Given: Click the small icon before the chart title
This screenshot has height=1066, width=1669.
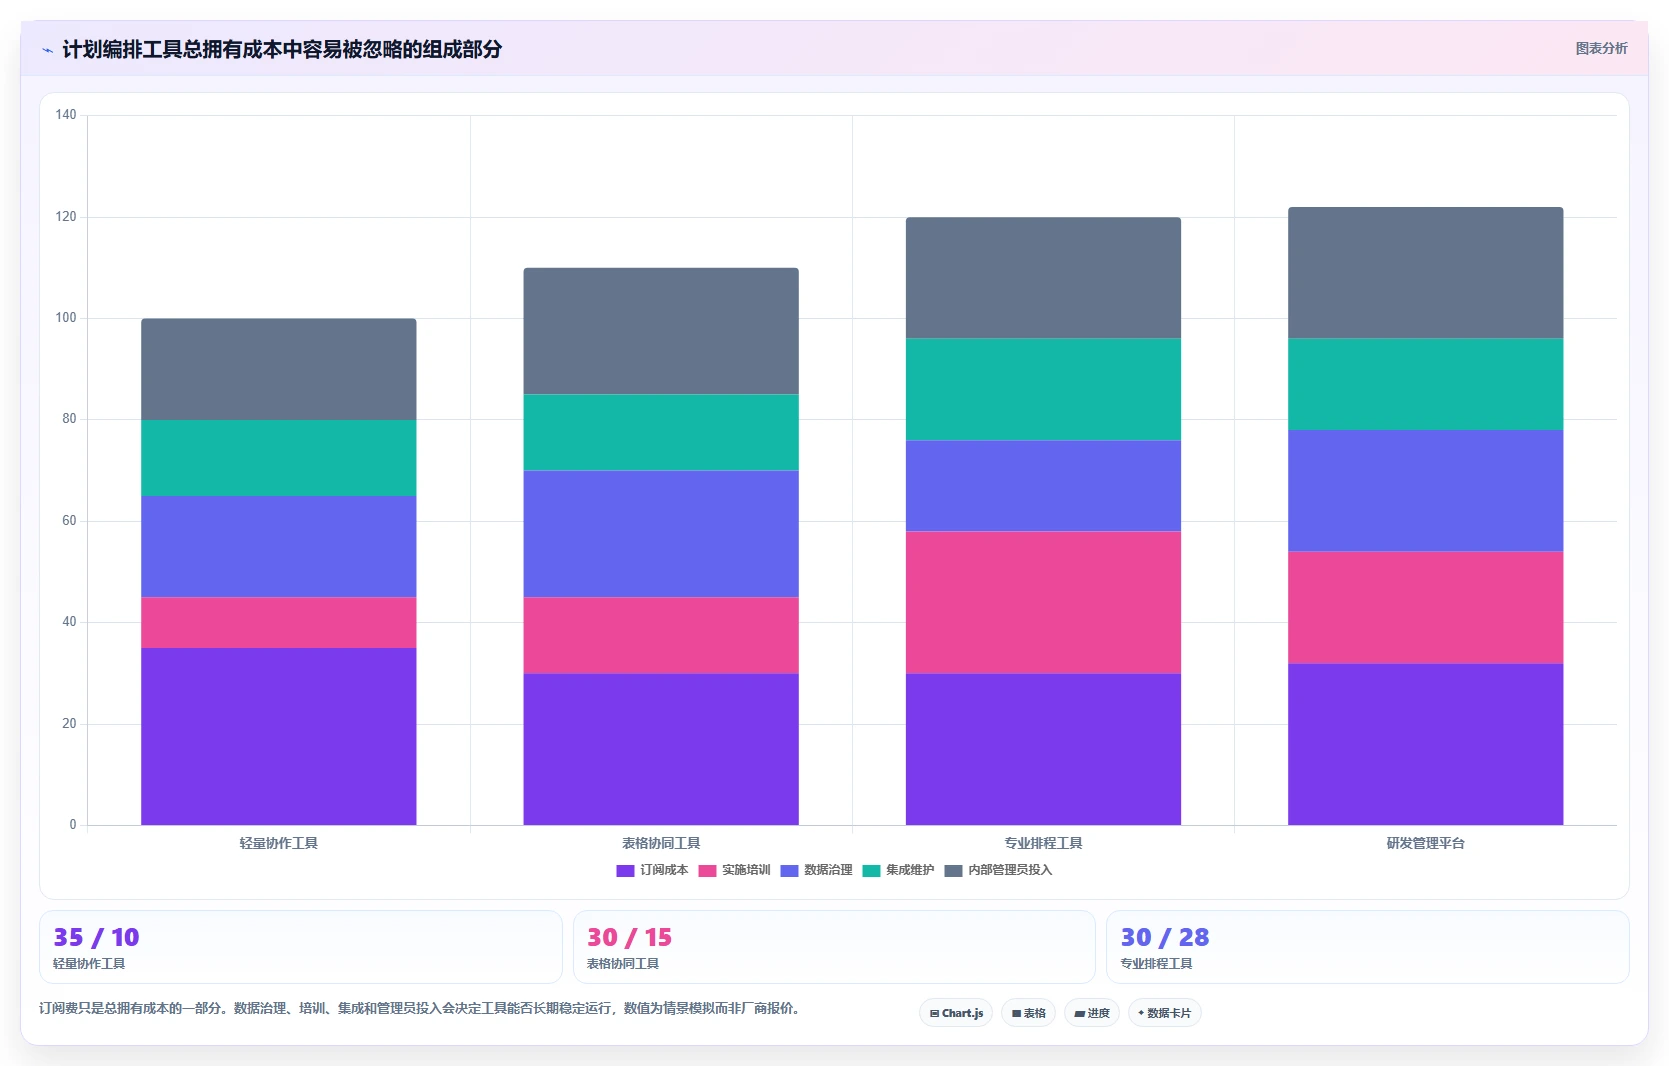Looking at the screenshot, I should (x=47, y=50).
